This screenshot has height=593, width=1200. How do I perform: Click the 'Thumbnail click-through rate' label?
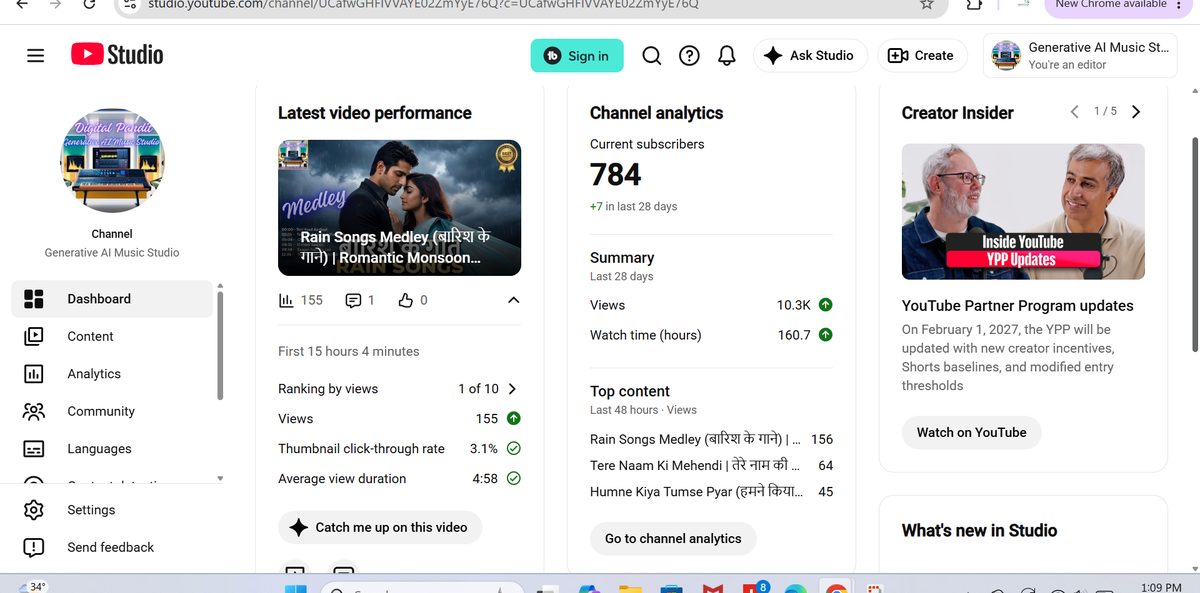pyautogui.click(x=361, y=449)
